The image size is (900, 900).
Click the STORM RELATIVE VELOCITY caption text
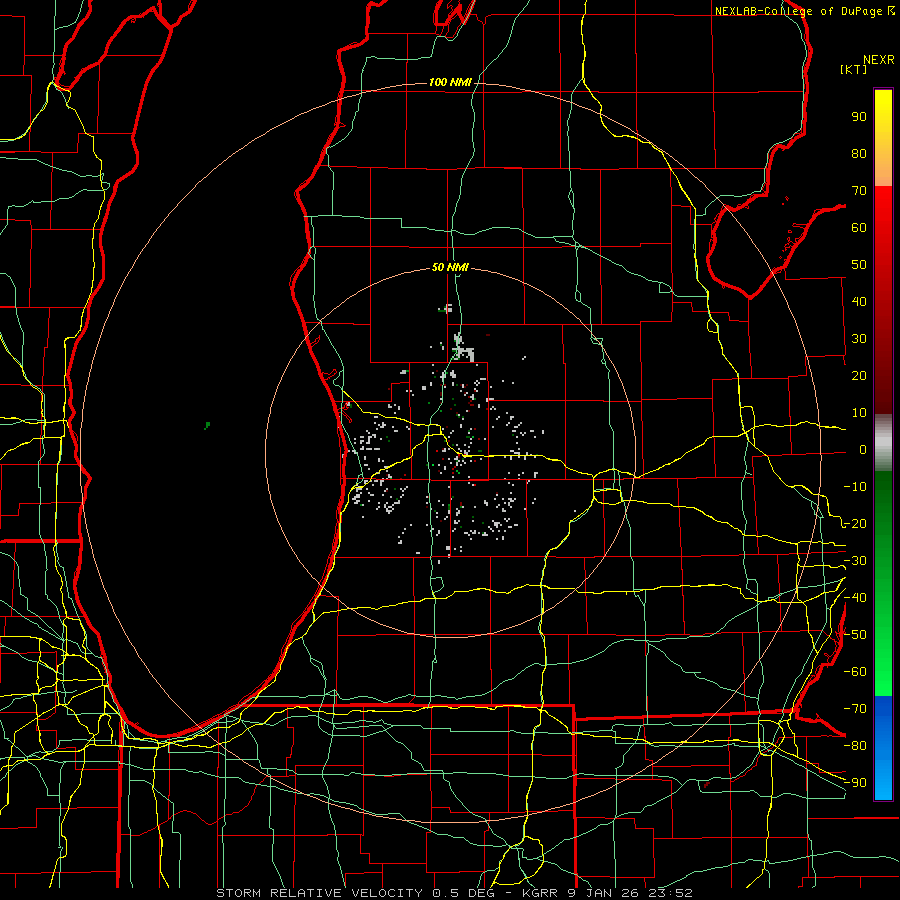pyautogui.click(x=319, y=893)
